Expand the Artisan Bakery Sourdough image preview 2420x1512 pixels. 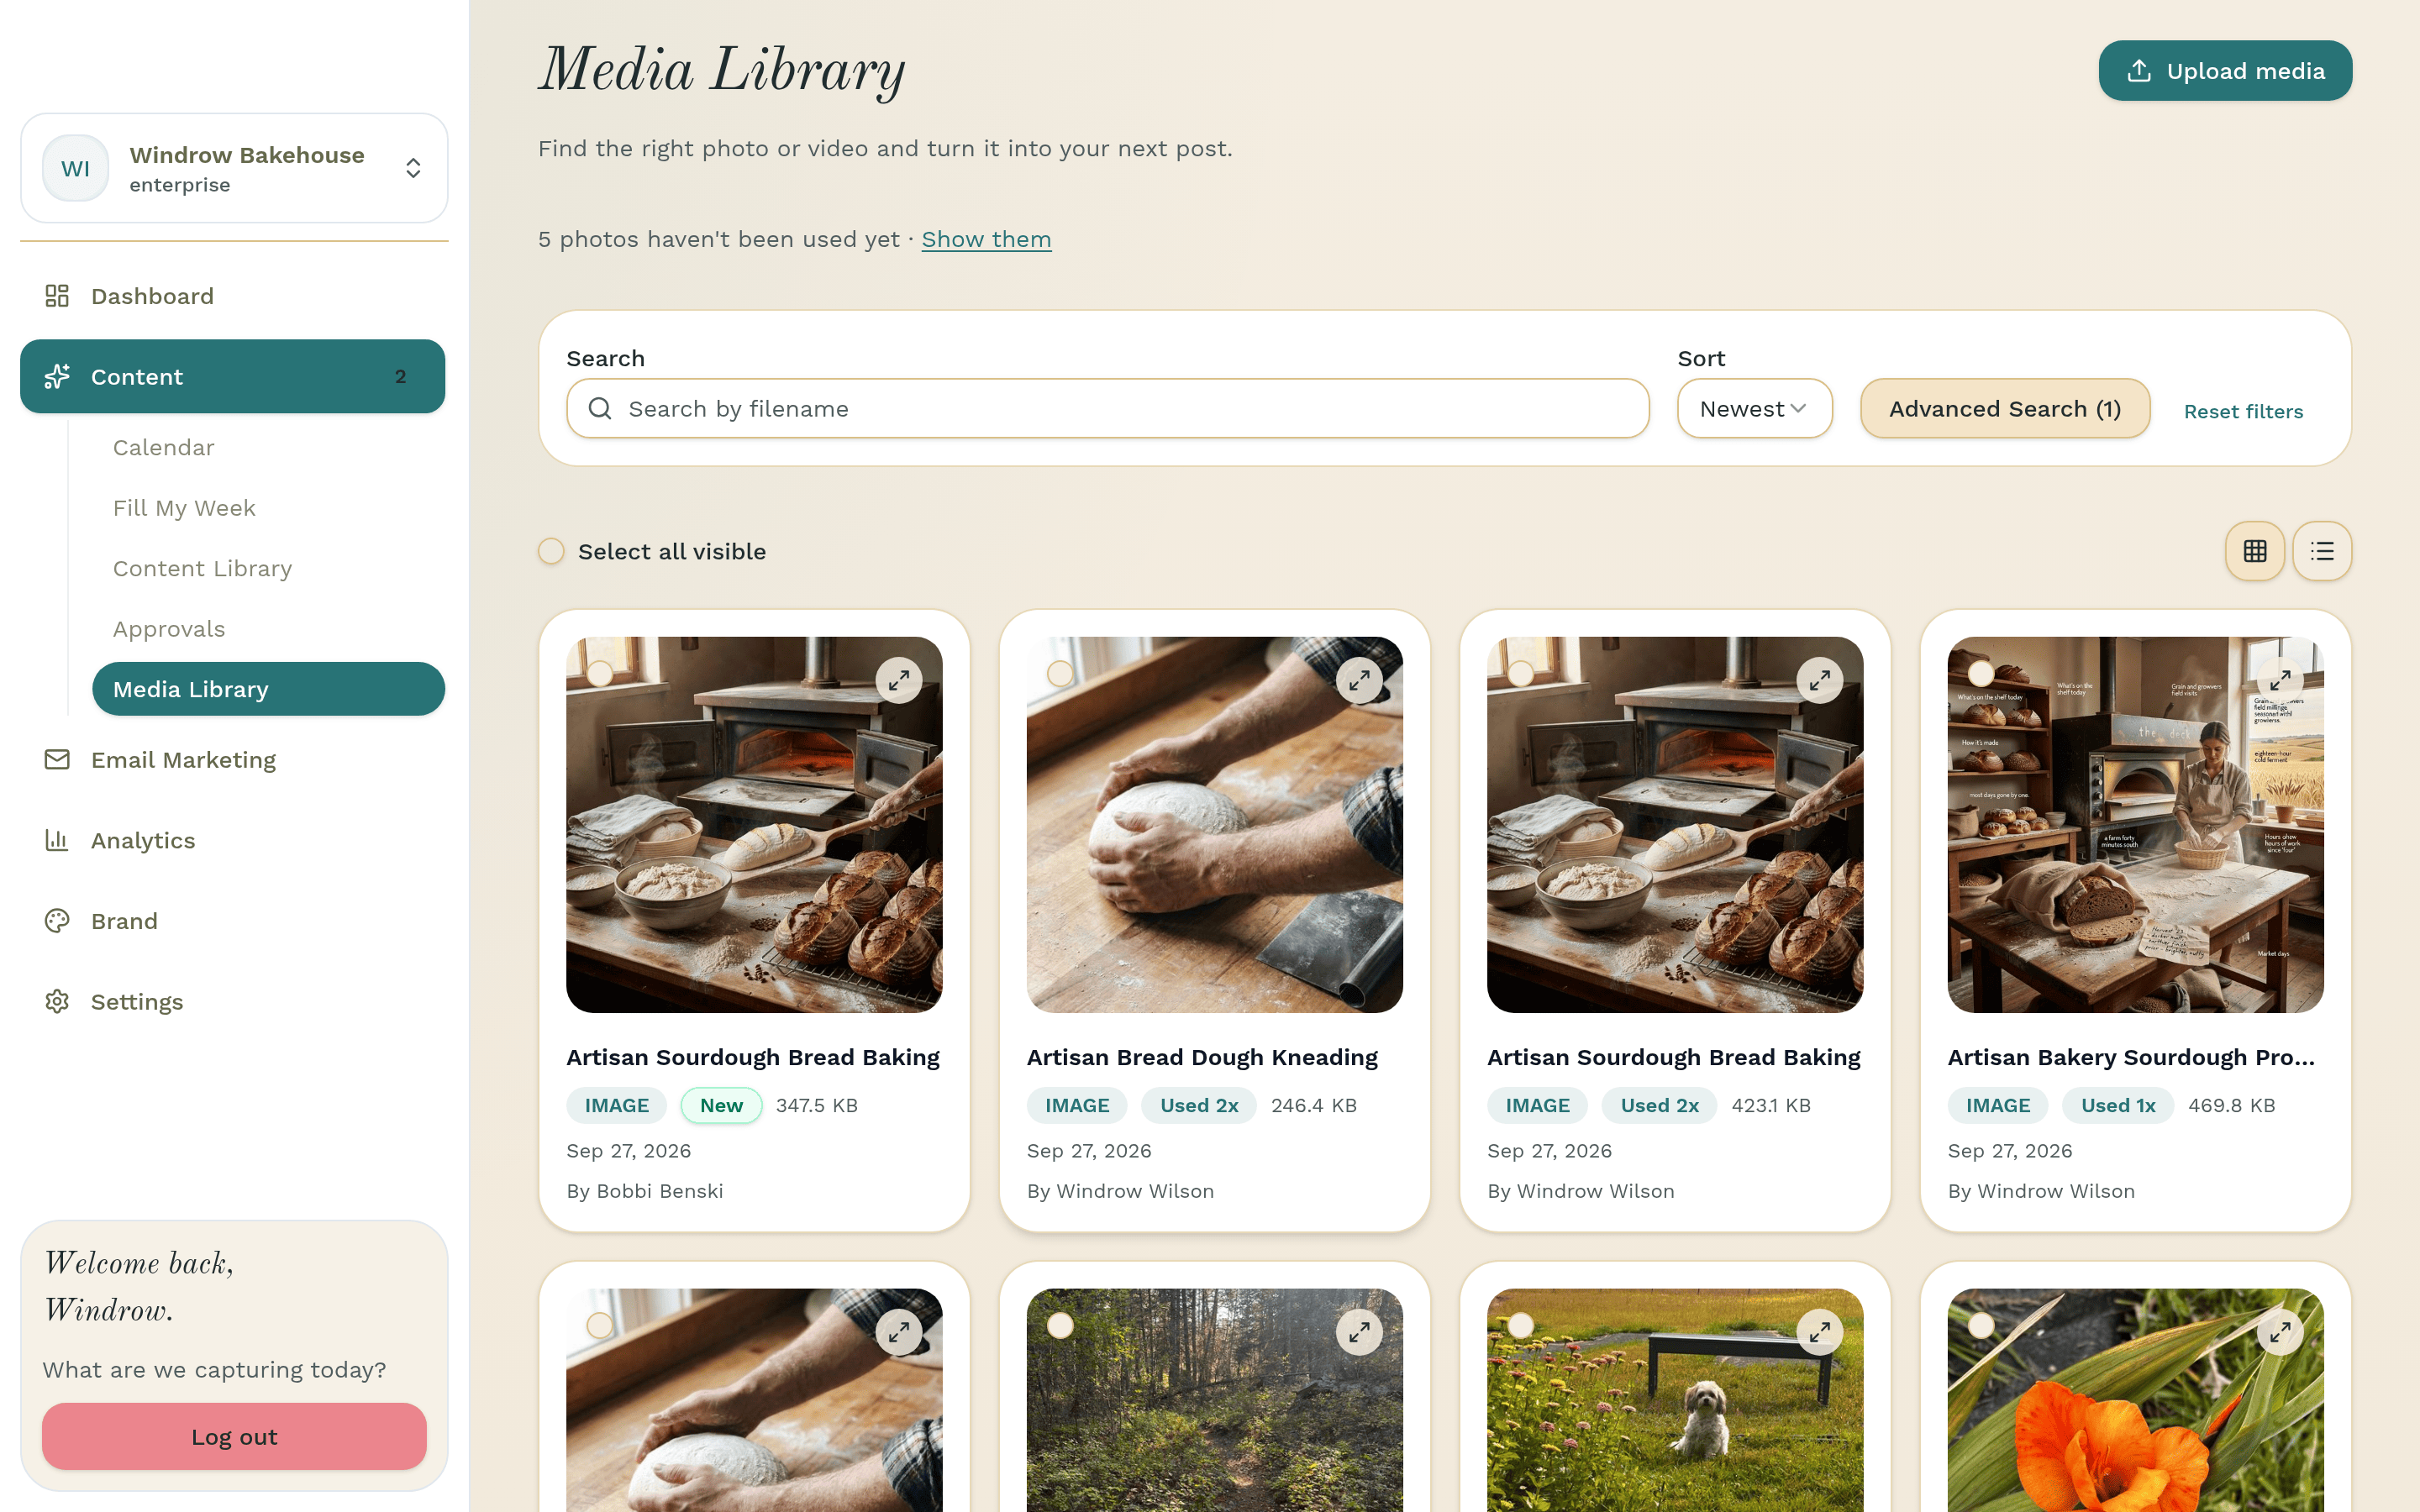2280,680
